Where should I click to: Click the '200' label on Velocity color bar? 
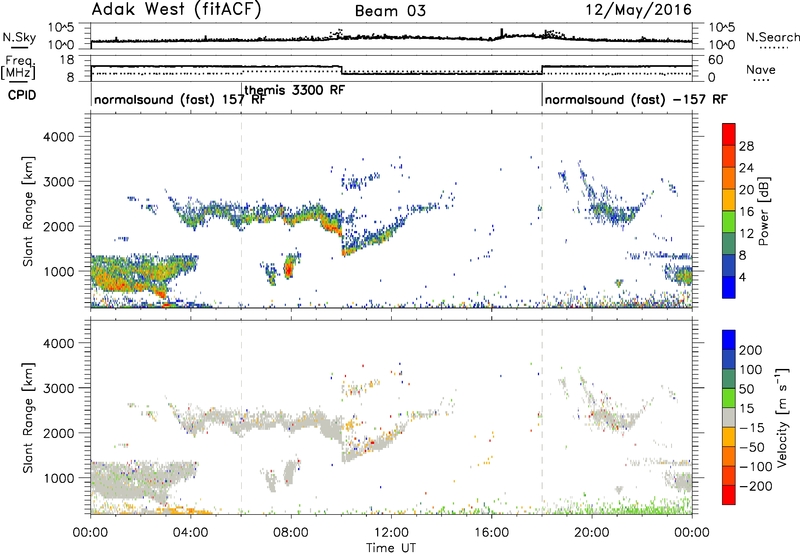coord(751,350)
